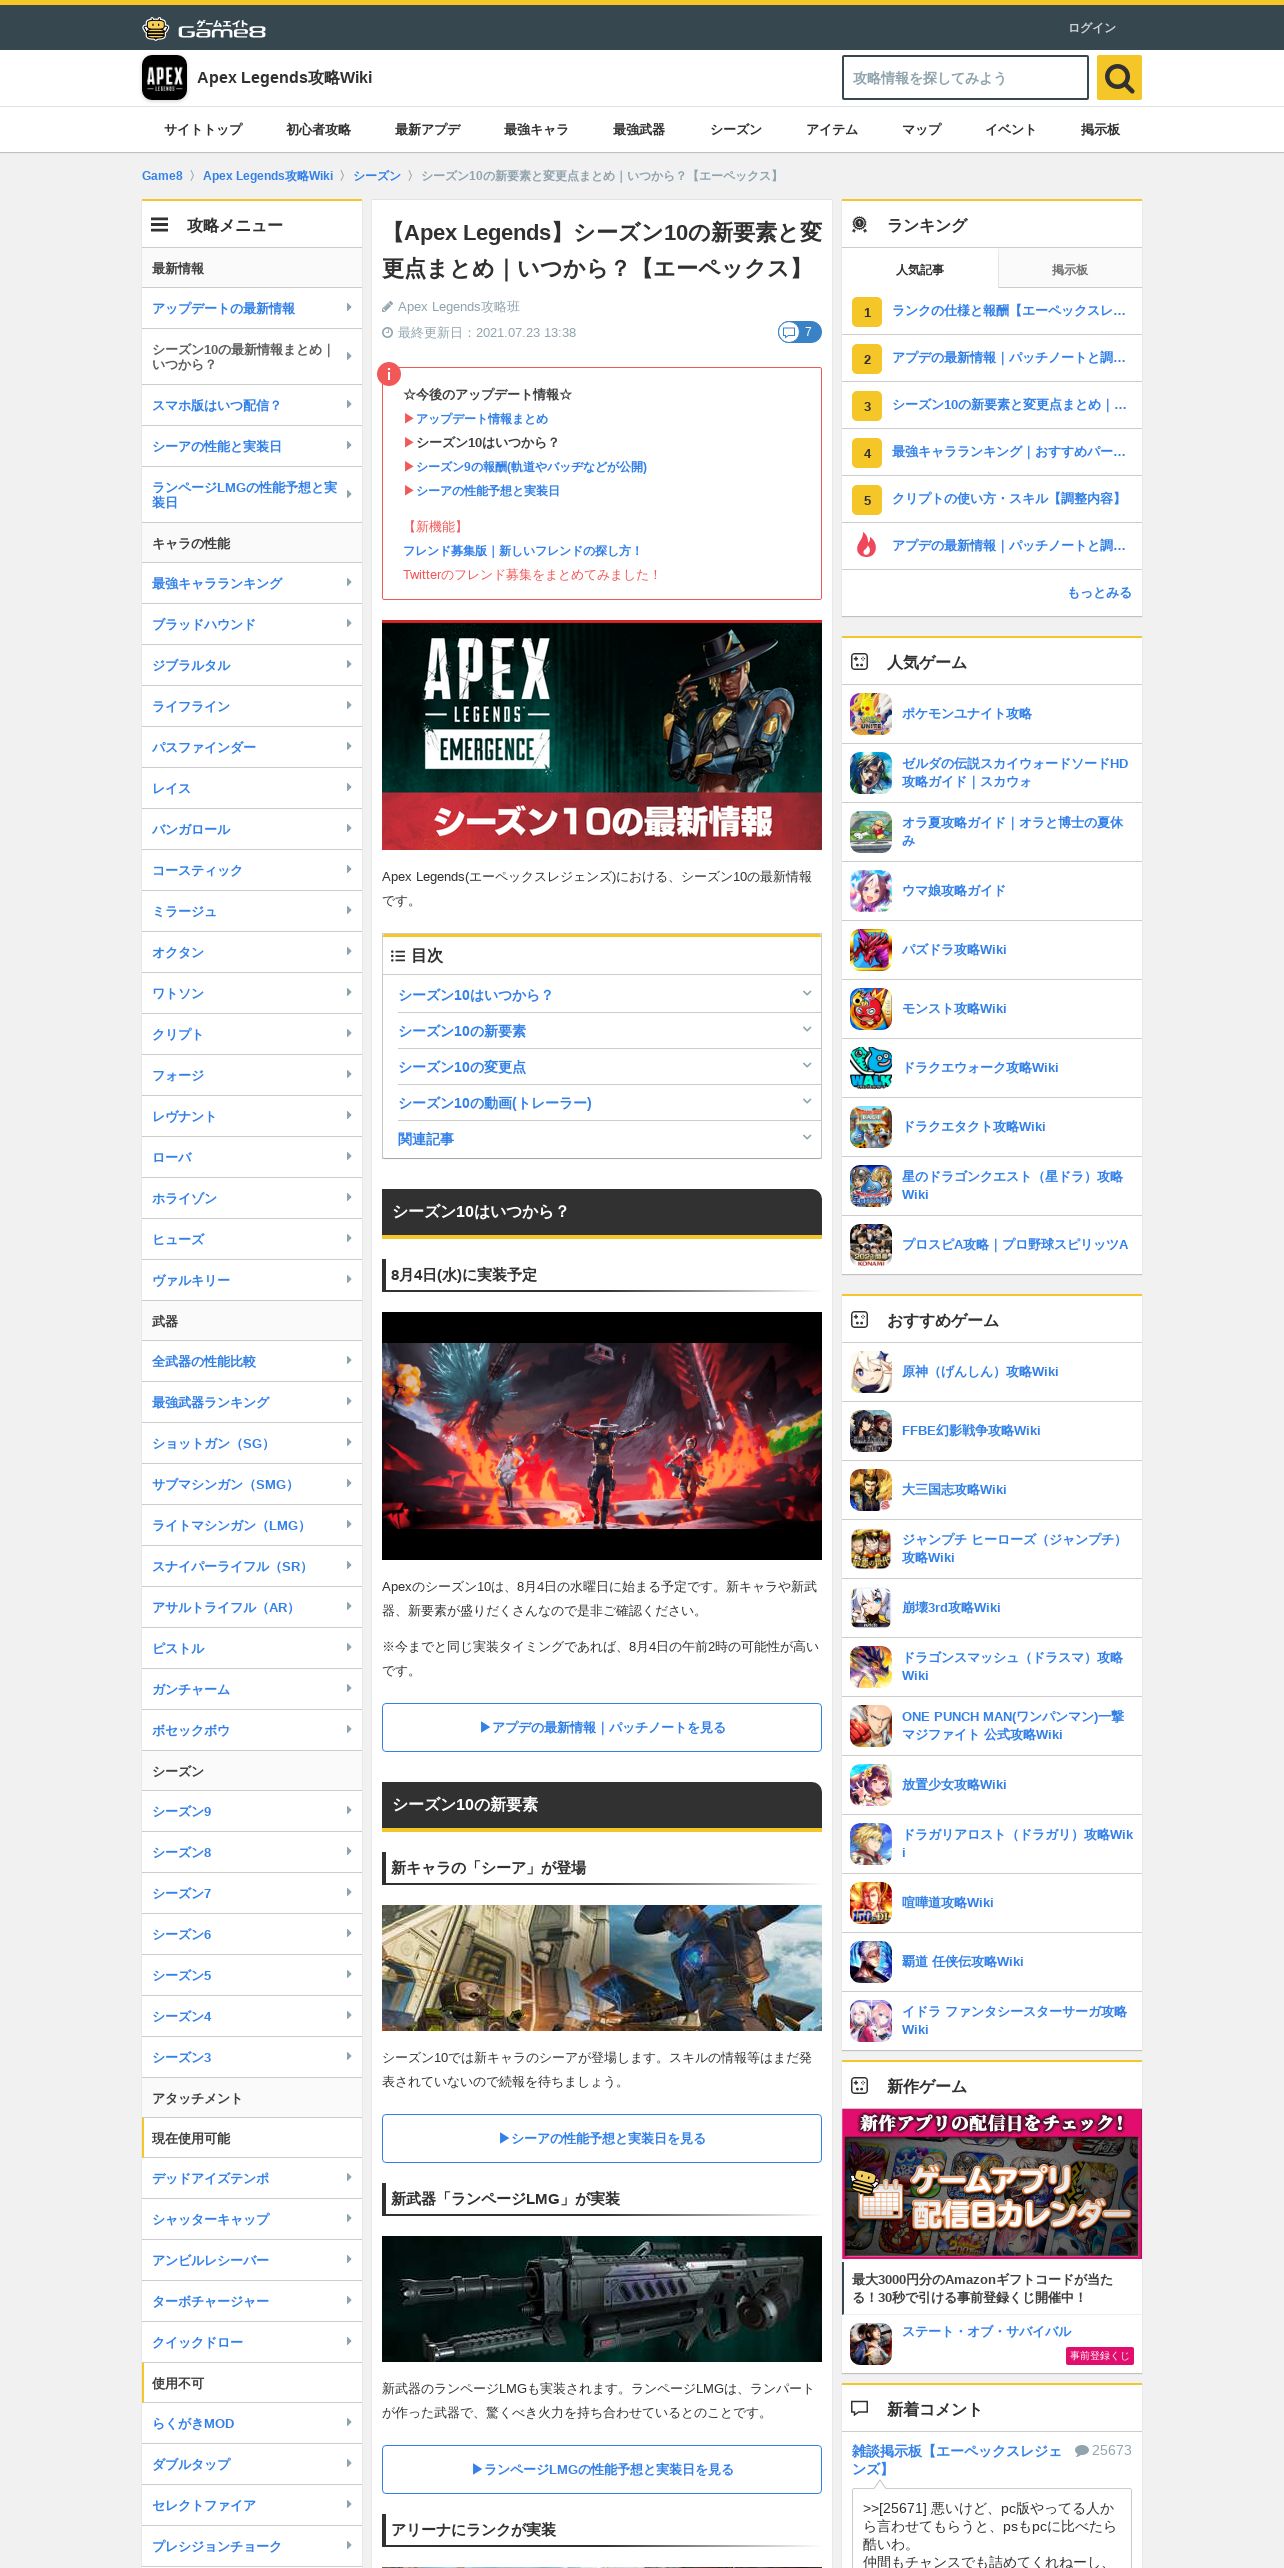Click the ドラクエウォーク攻略Wiki game icon
This screenshot has width=1284, height=2568.
pos(871,1068)
